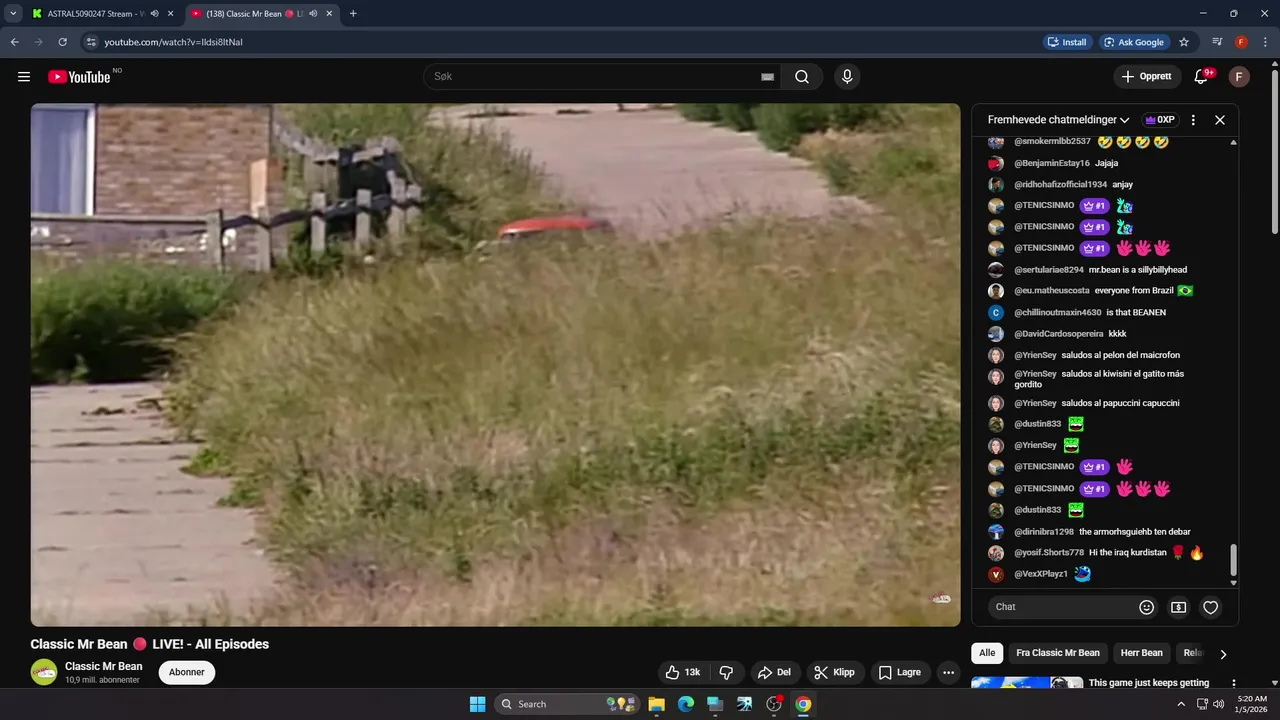1280x720 pixels.
Task: Select the Classic Mr Bean browser tab
Action: 254,14
